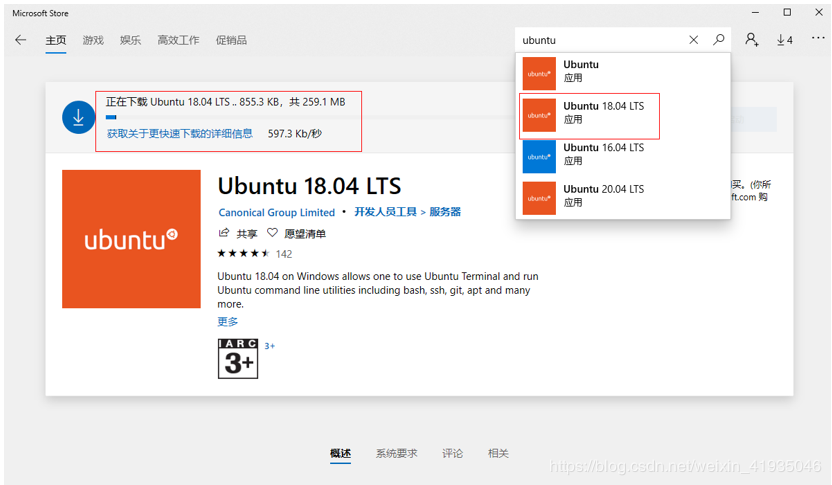The image size is (832, 485).
Task: Select Ubuntu 16.04 LTS search suggestion
Action: pyautogui.click(x=623, y=156)
